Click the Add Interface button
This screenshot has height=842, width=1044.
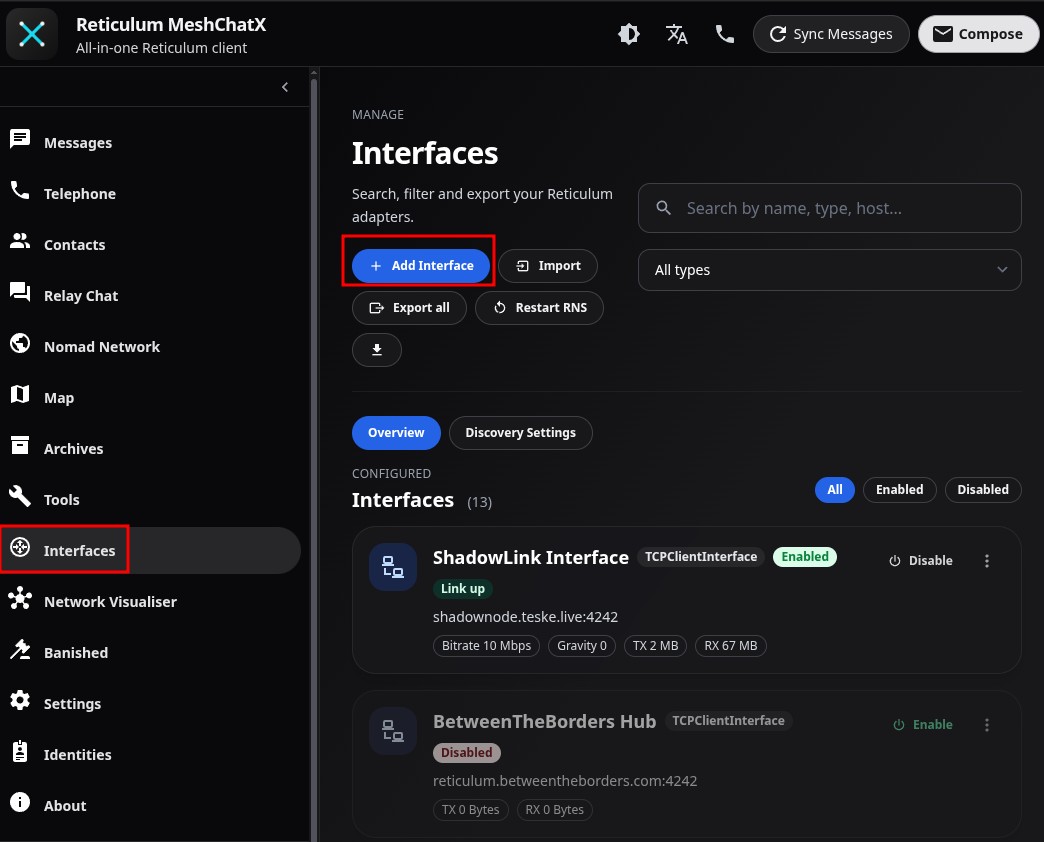[x=421, y=266]
